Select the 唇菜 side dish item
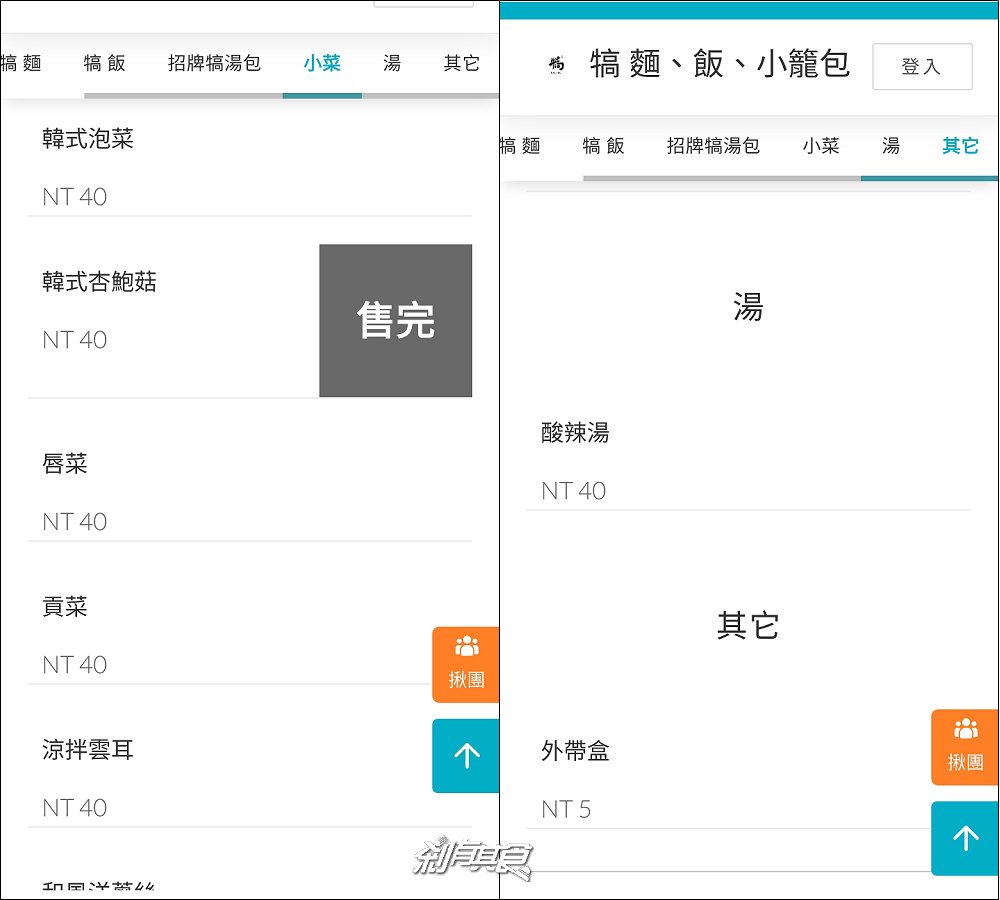The height and width of the screenshot is (900, 1000). pyautogui.click(x=65, y=464)
